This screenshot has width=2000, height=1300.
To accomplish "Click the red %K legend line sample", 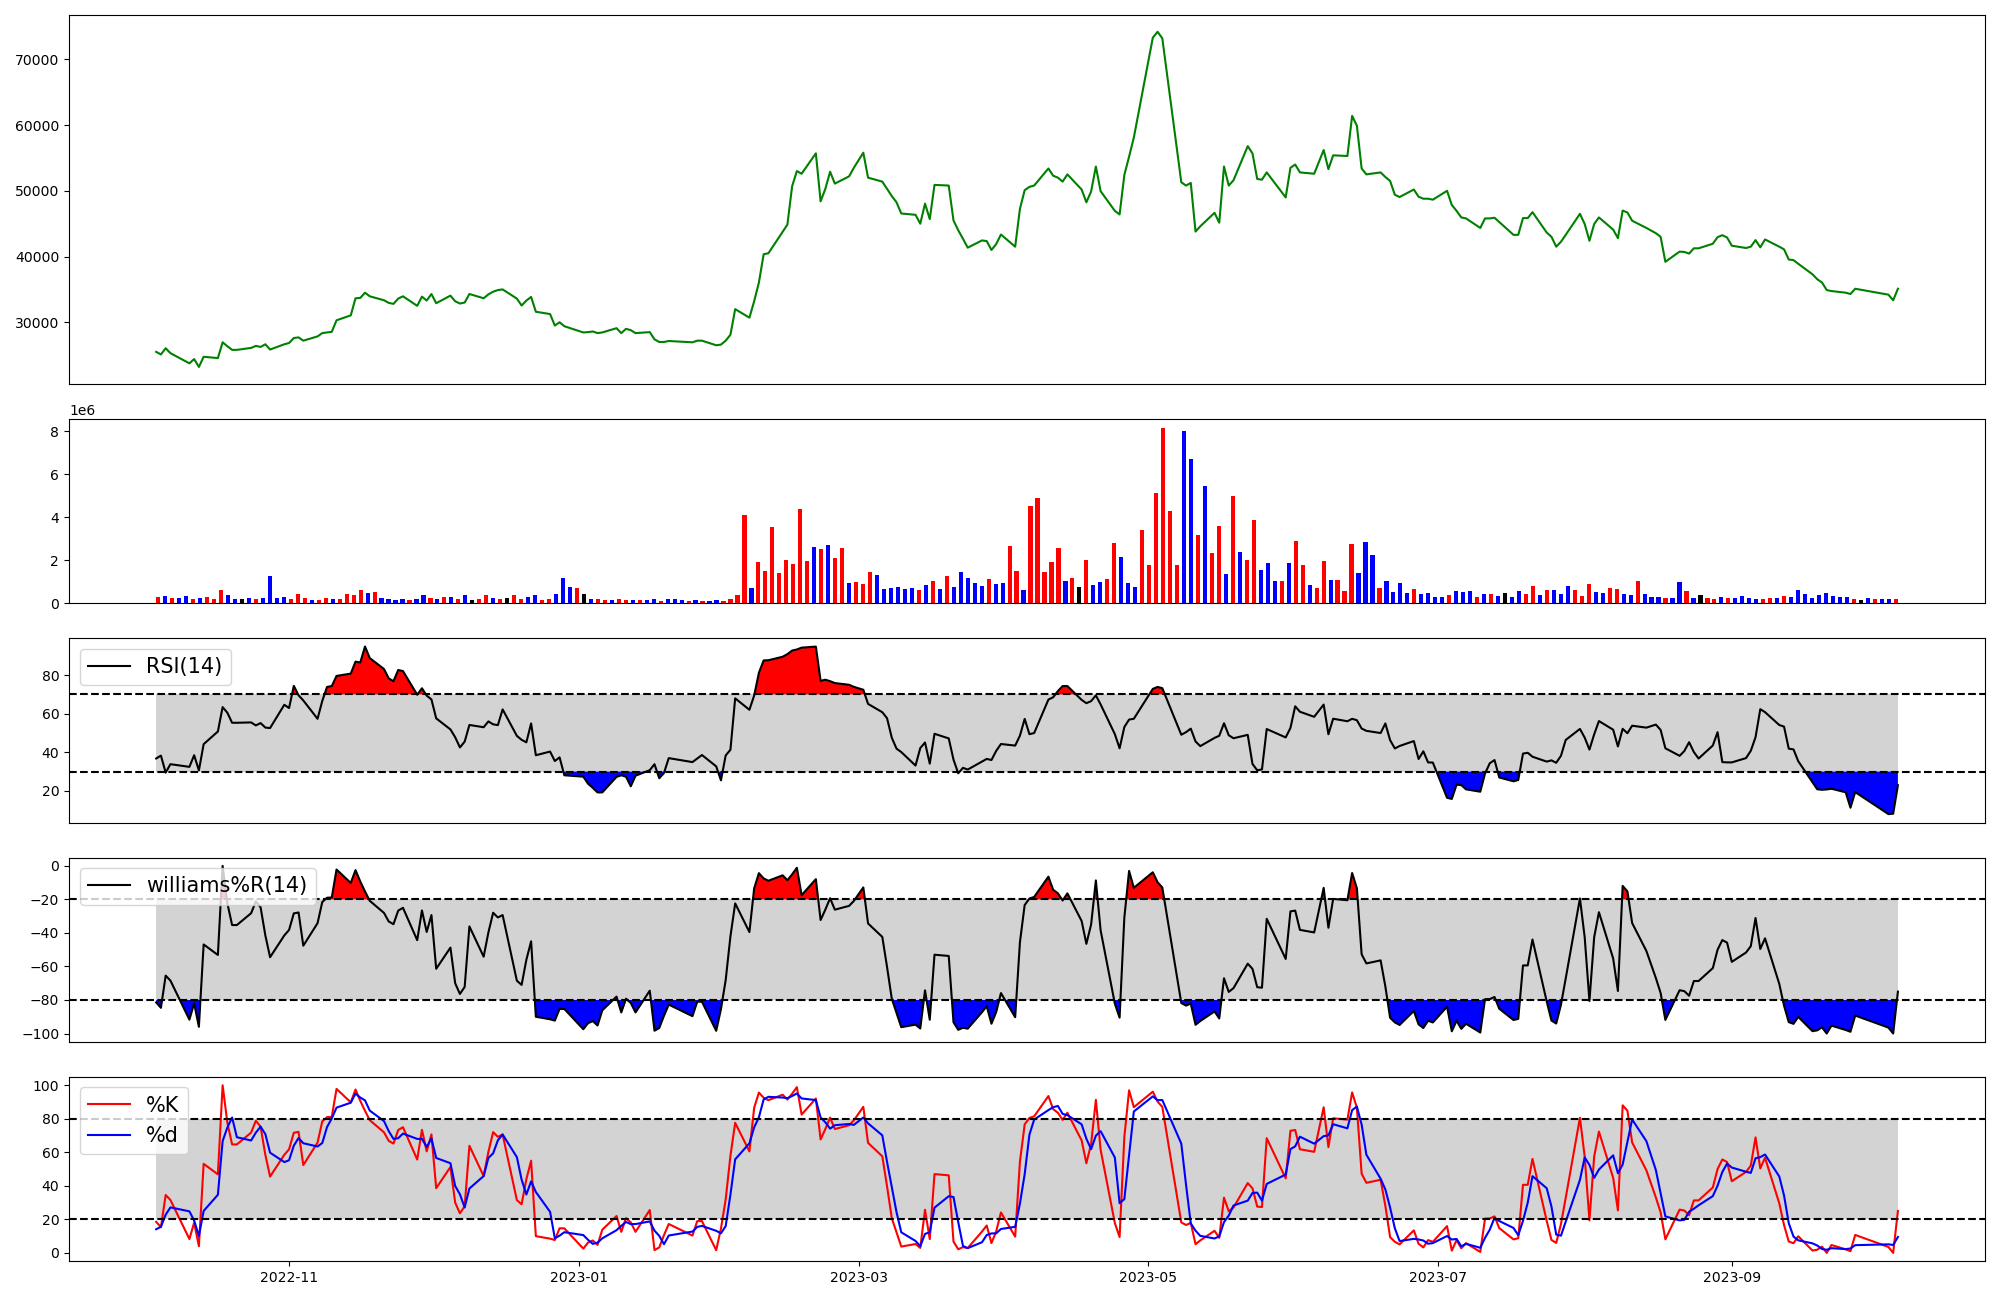I will point(110,1105).
